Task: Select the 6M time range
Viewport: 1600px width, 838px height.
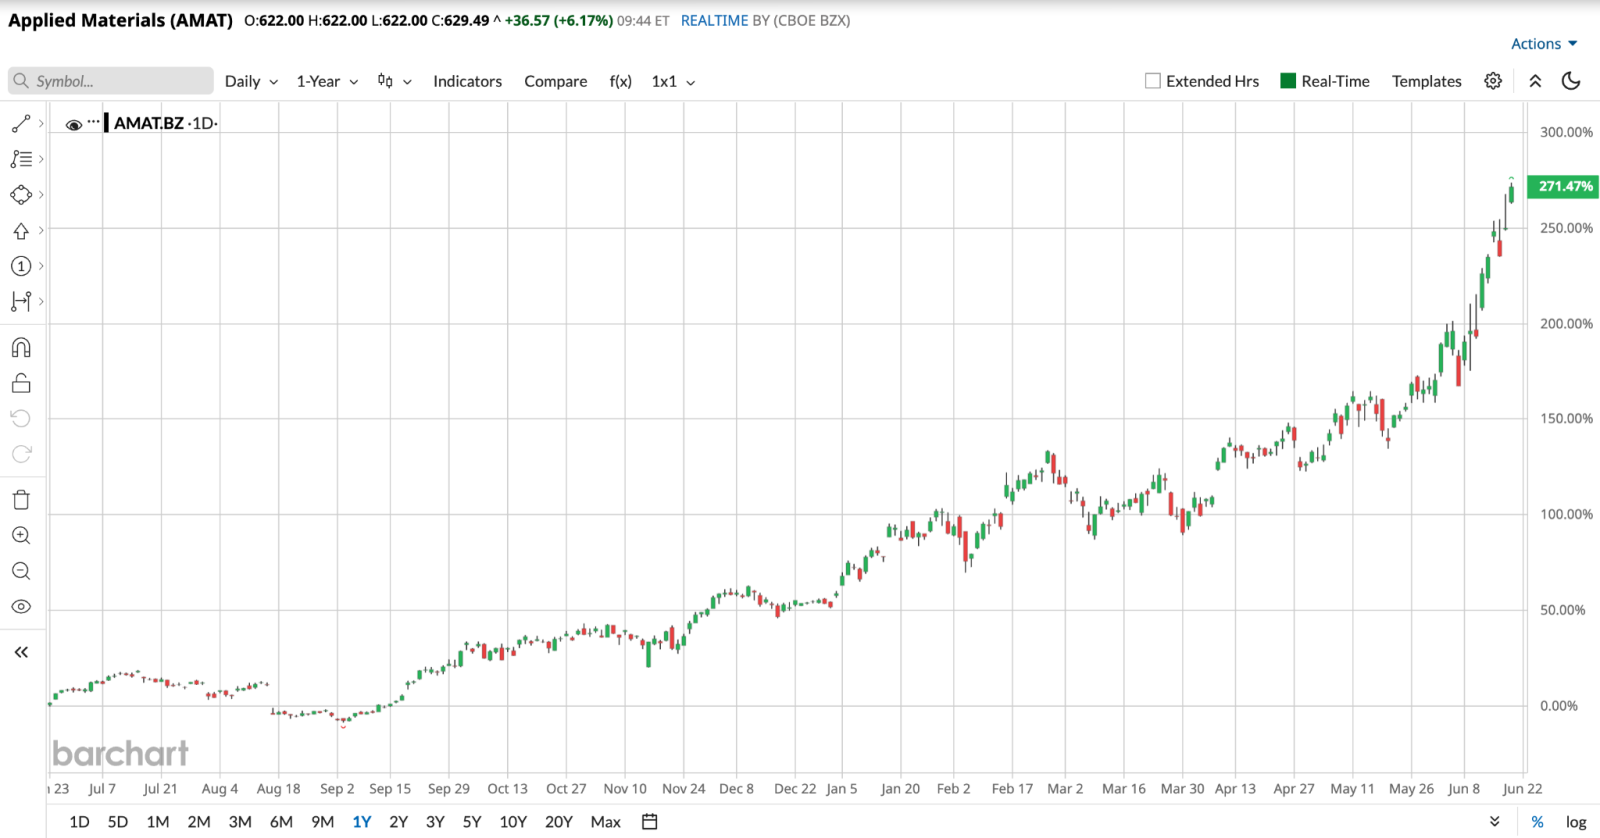Action: point(281,822)
